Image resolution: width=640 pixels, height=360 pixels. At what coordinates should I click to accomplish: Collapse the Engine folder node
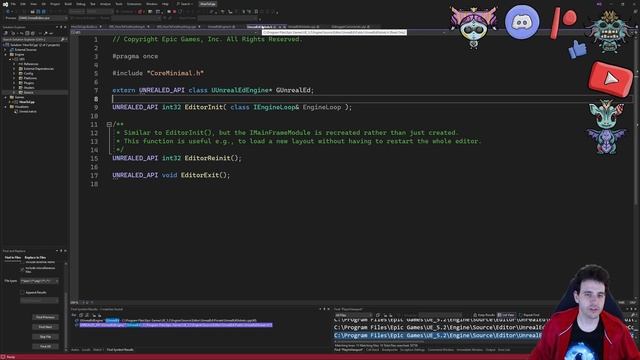pos(5,54)
